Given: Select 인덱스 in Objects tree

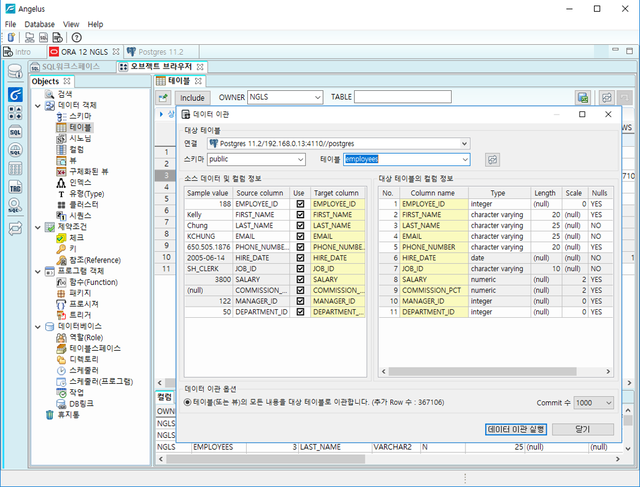Looking at the screenshot, I should 80,182.
